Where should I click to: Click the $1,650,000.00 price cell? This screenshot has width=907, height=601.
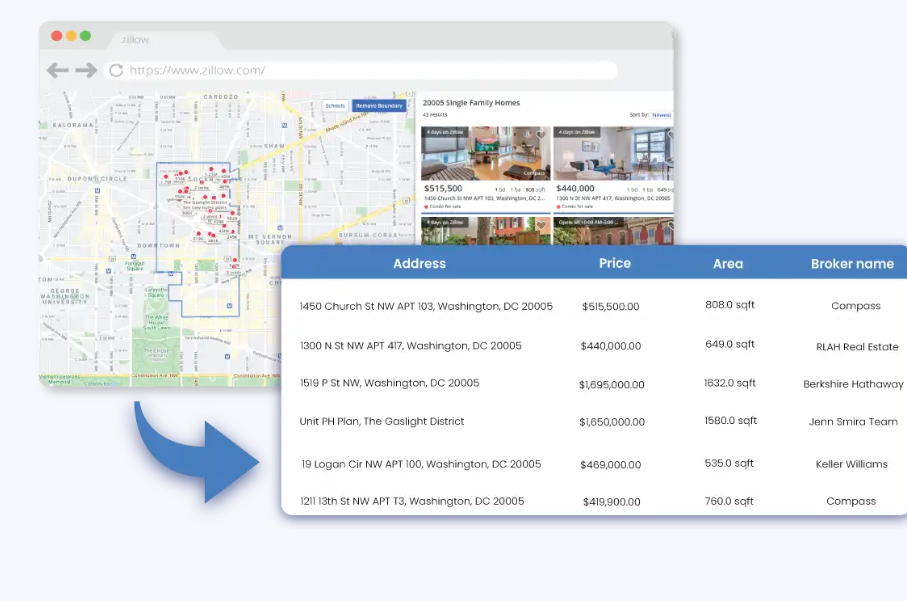pos(612,422)
